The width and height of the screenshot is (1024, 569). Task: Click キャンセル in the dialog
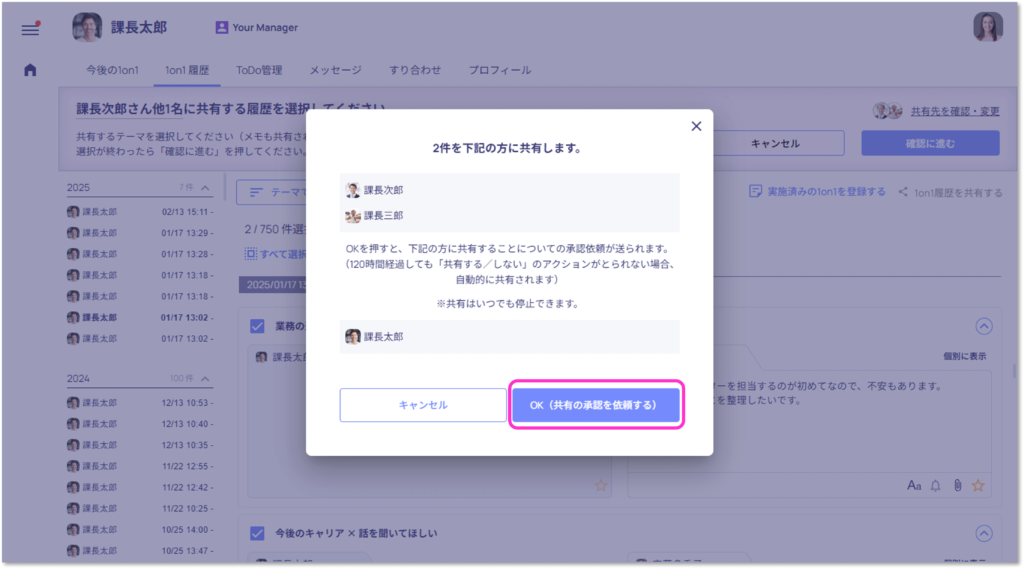(x=423, y=405)
